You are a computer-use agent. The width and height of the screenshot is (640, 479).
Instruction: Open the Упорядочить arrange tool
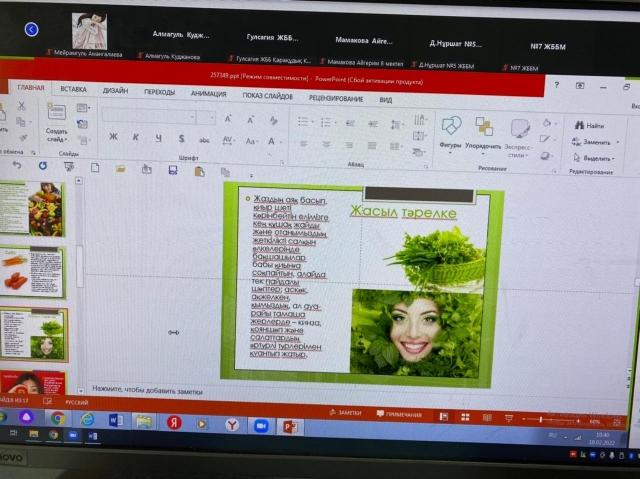point(484,128)
